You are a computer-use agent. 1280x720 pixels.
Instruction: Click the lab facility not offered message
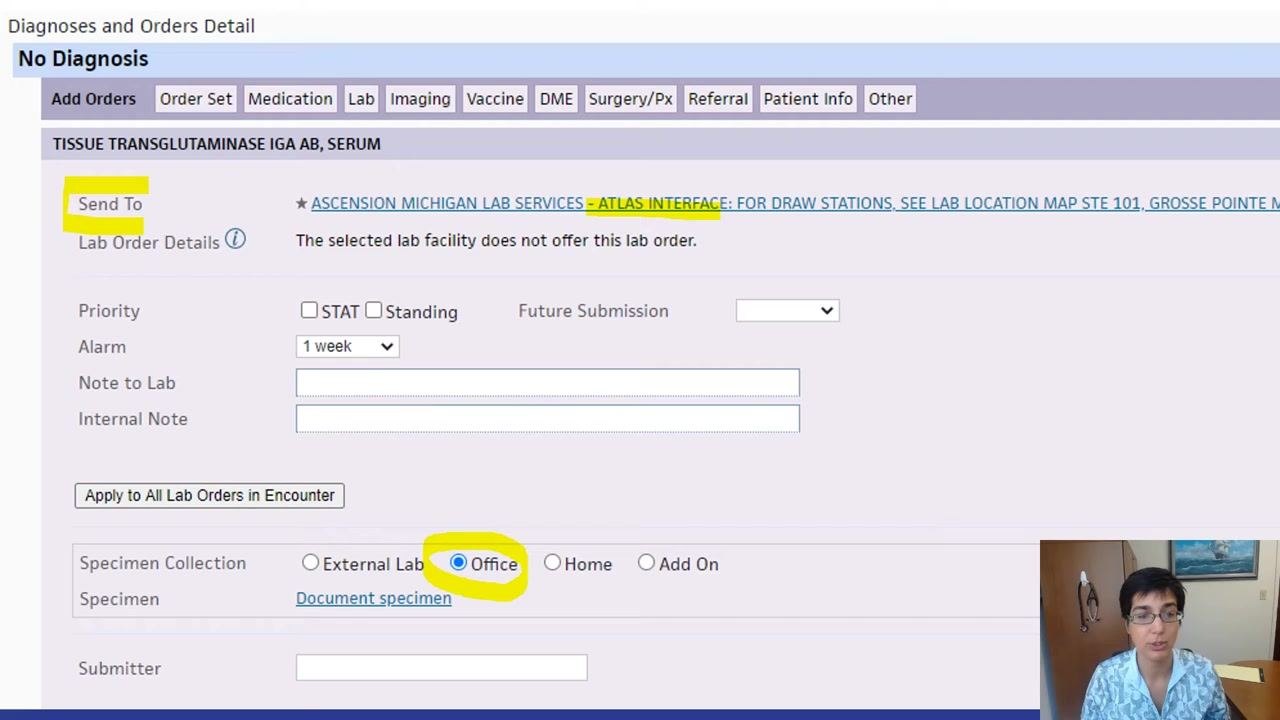pos(496,240)
